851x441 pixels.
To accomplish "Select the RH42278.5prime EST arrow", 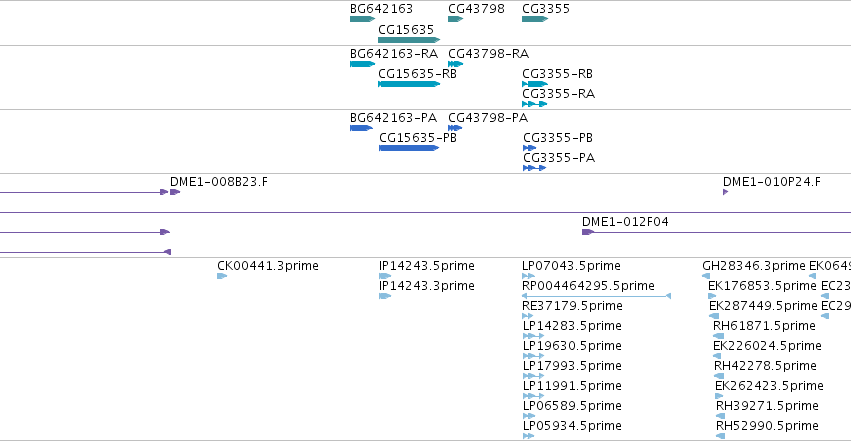I will pyautogui.click(x=719, y=376).
